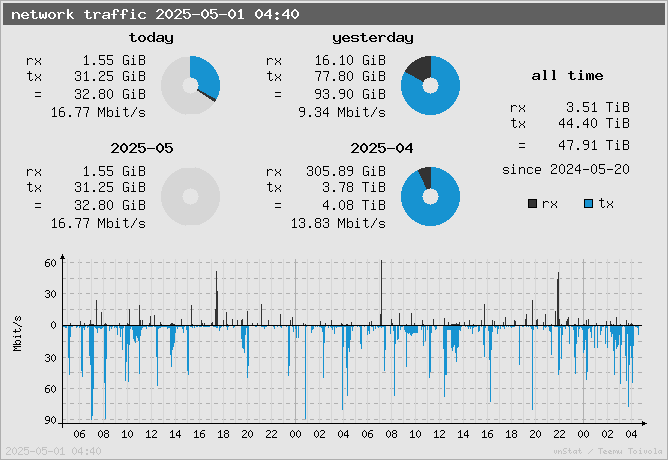Click the 'since 2024-05-20' text
This screenshot has height=460, width=668.
pos(566,170)
